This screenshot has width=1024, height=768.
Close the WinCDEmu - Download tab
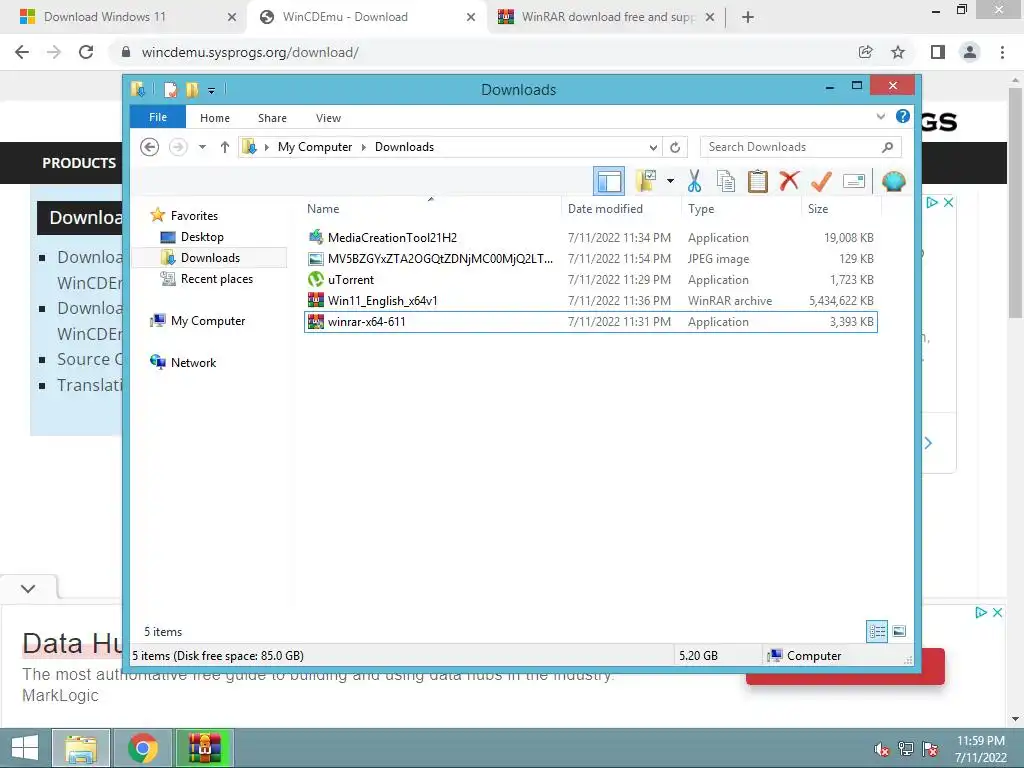click(x=471, y=18)
